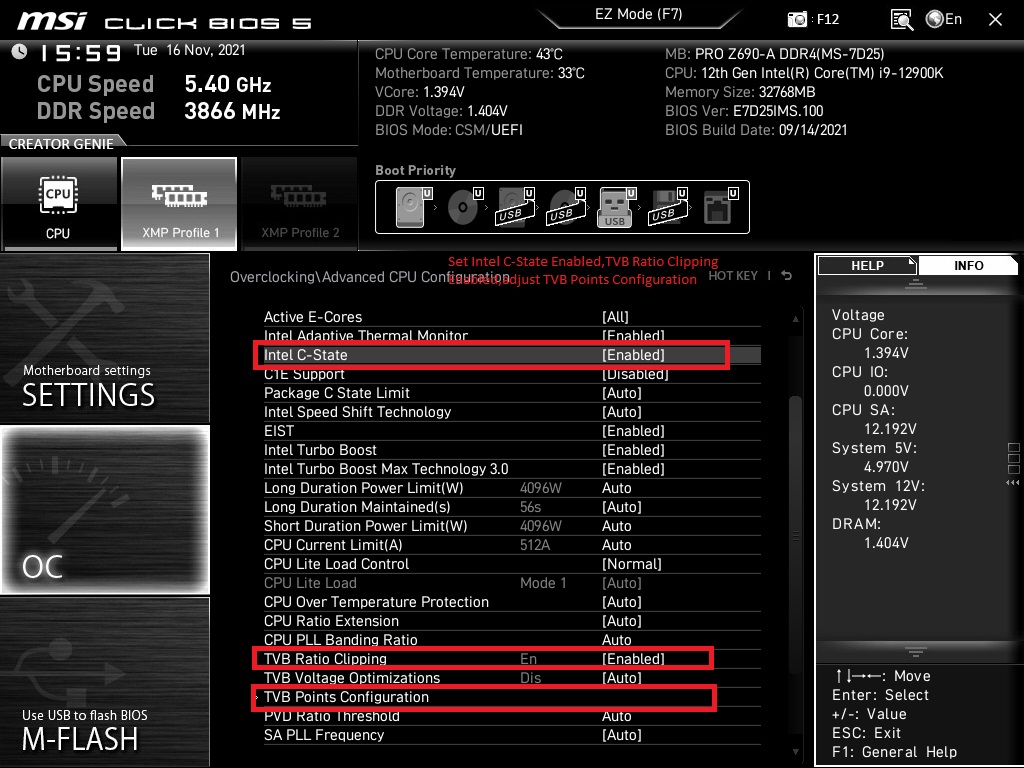Click the back arrow next to HOT KEY

tap(787, 276)
